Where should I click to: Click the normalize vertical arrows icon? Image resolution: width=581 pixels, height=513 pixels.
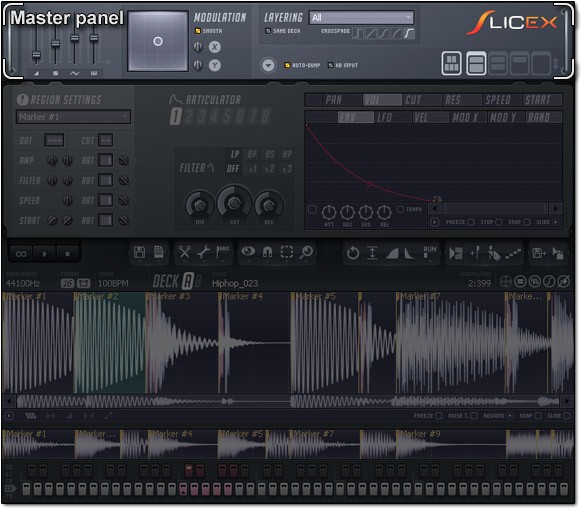click(372, 253)
